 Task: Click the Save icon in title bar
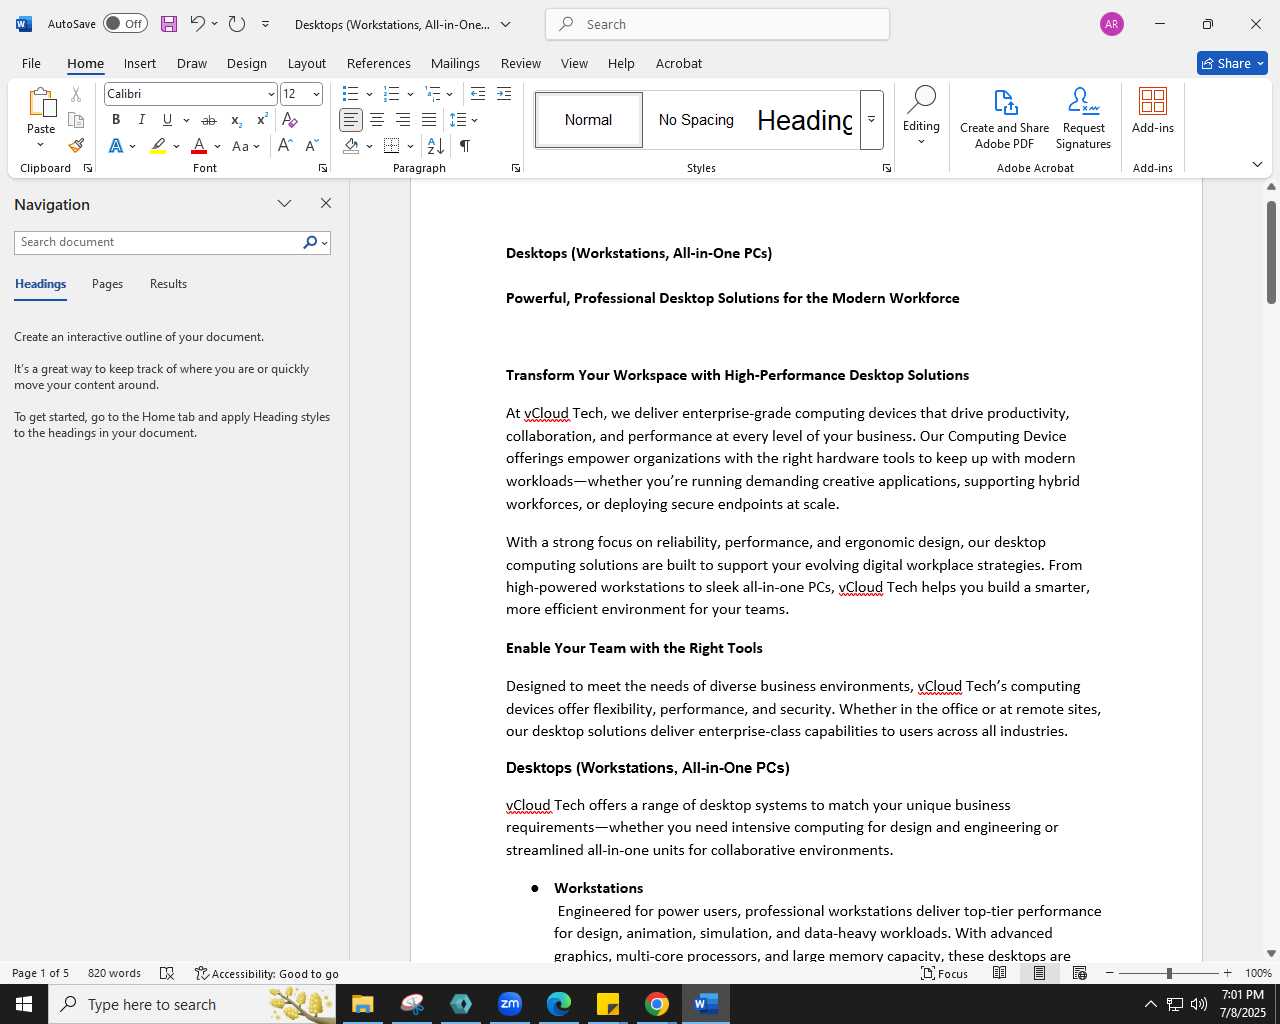click(168, 24)
